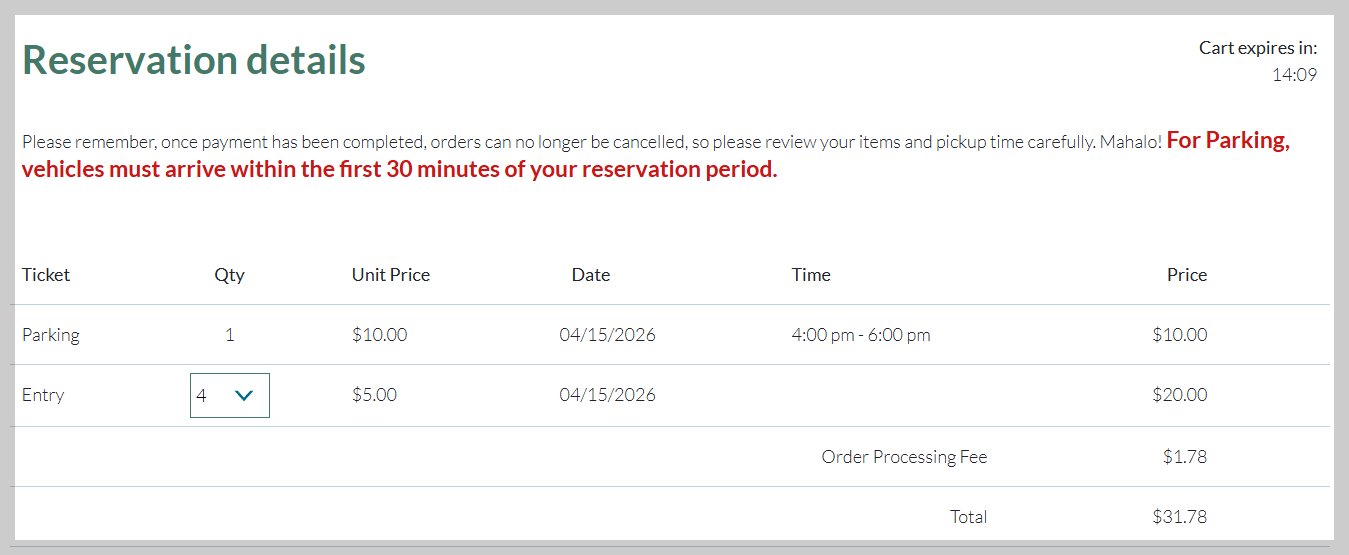Viewport: 1349px width, 555px height.
Task: Click the Total amount $31.78
Action: click(x=1180, y=517)
